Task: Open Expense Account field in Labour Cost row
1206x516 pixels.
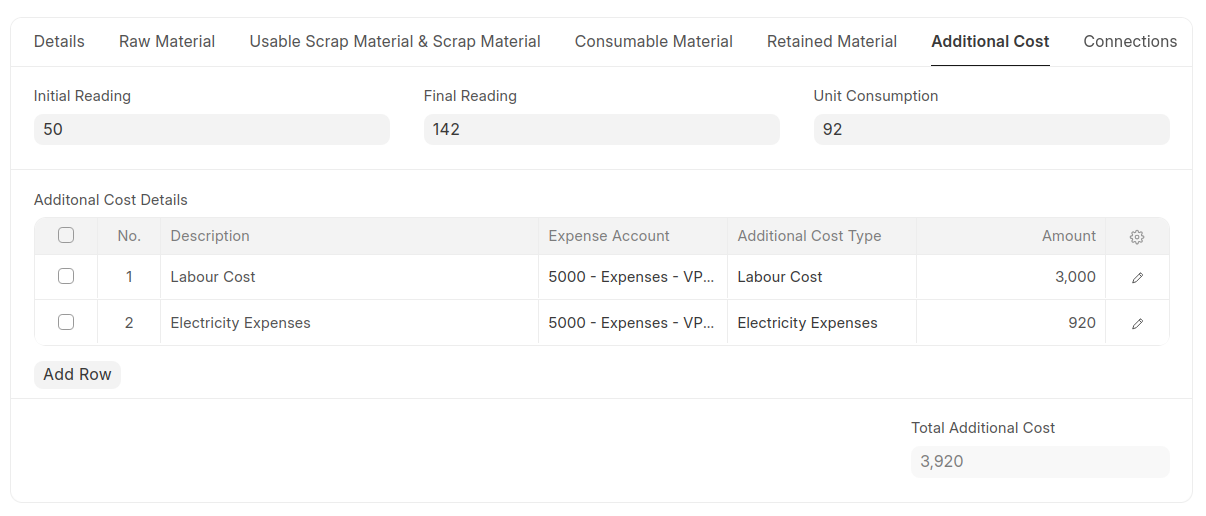Action: (x=633, y=277)
